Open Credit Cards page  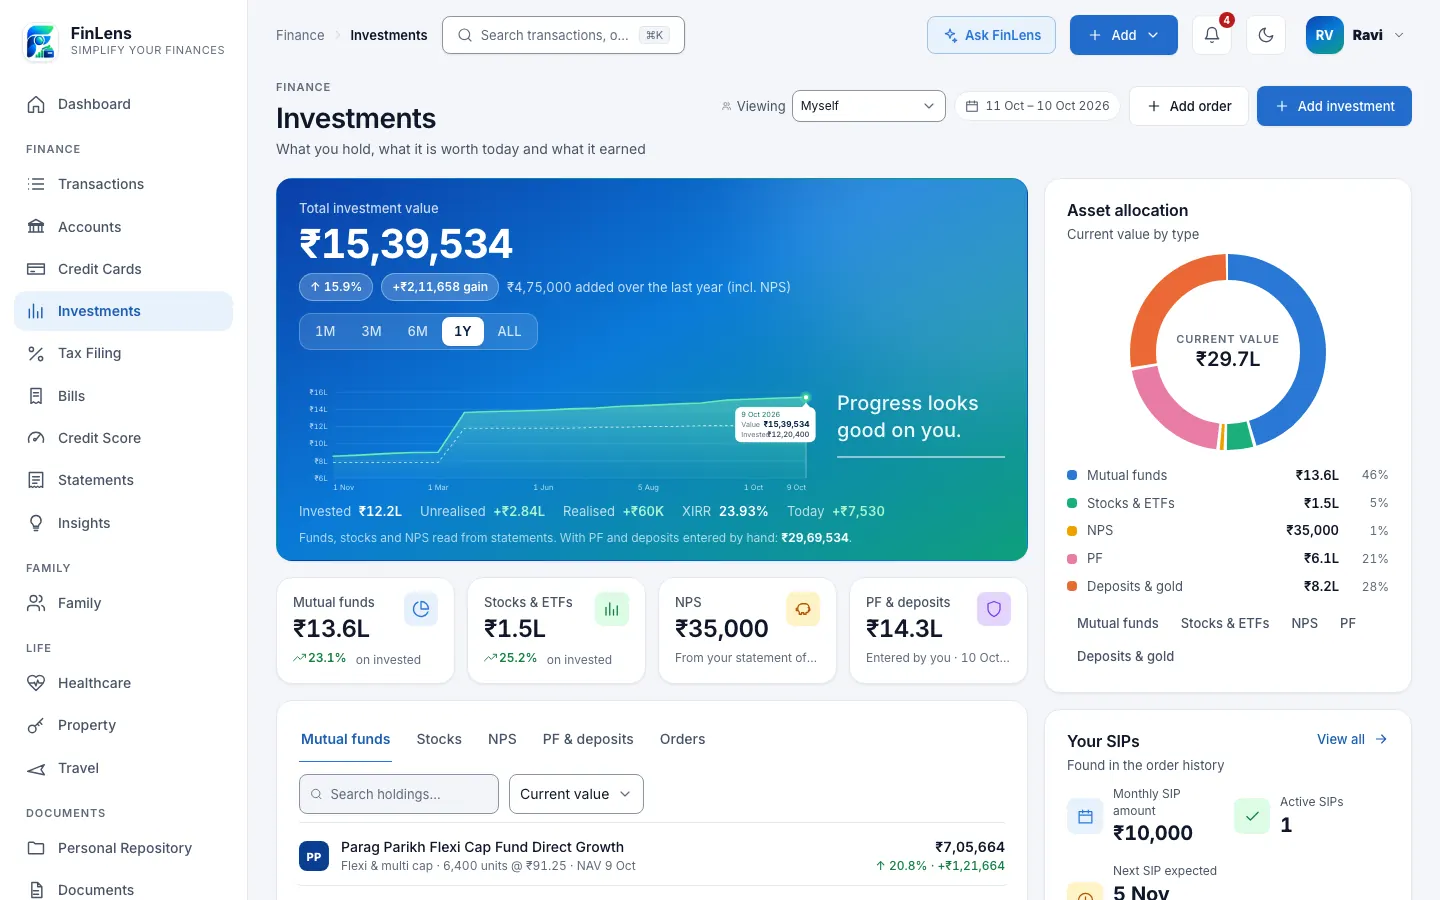click(123, 269)
